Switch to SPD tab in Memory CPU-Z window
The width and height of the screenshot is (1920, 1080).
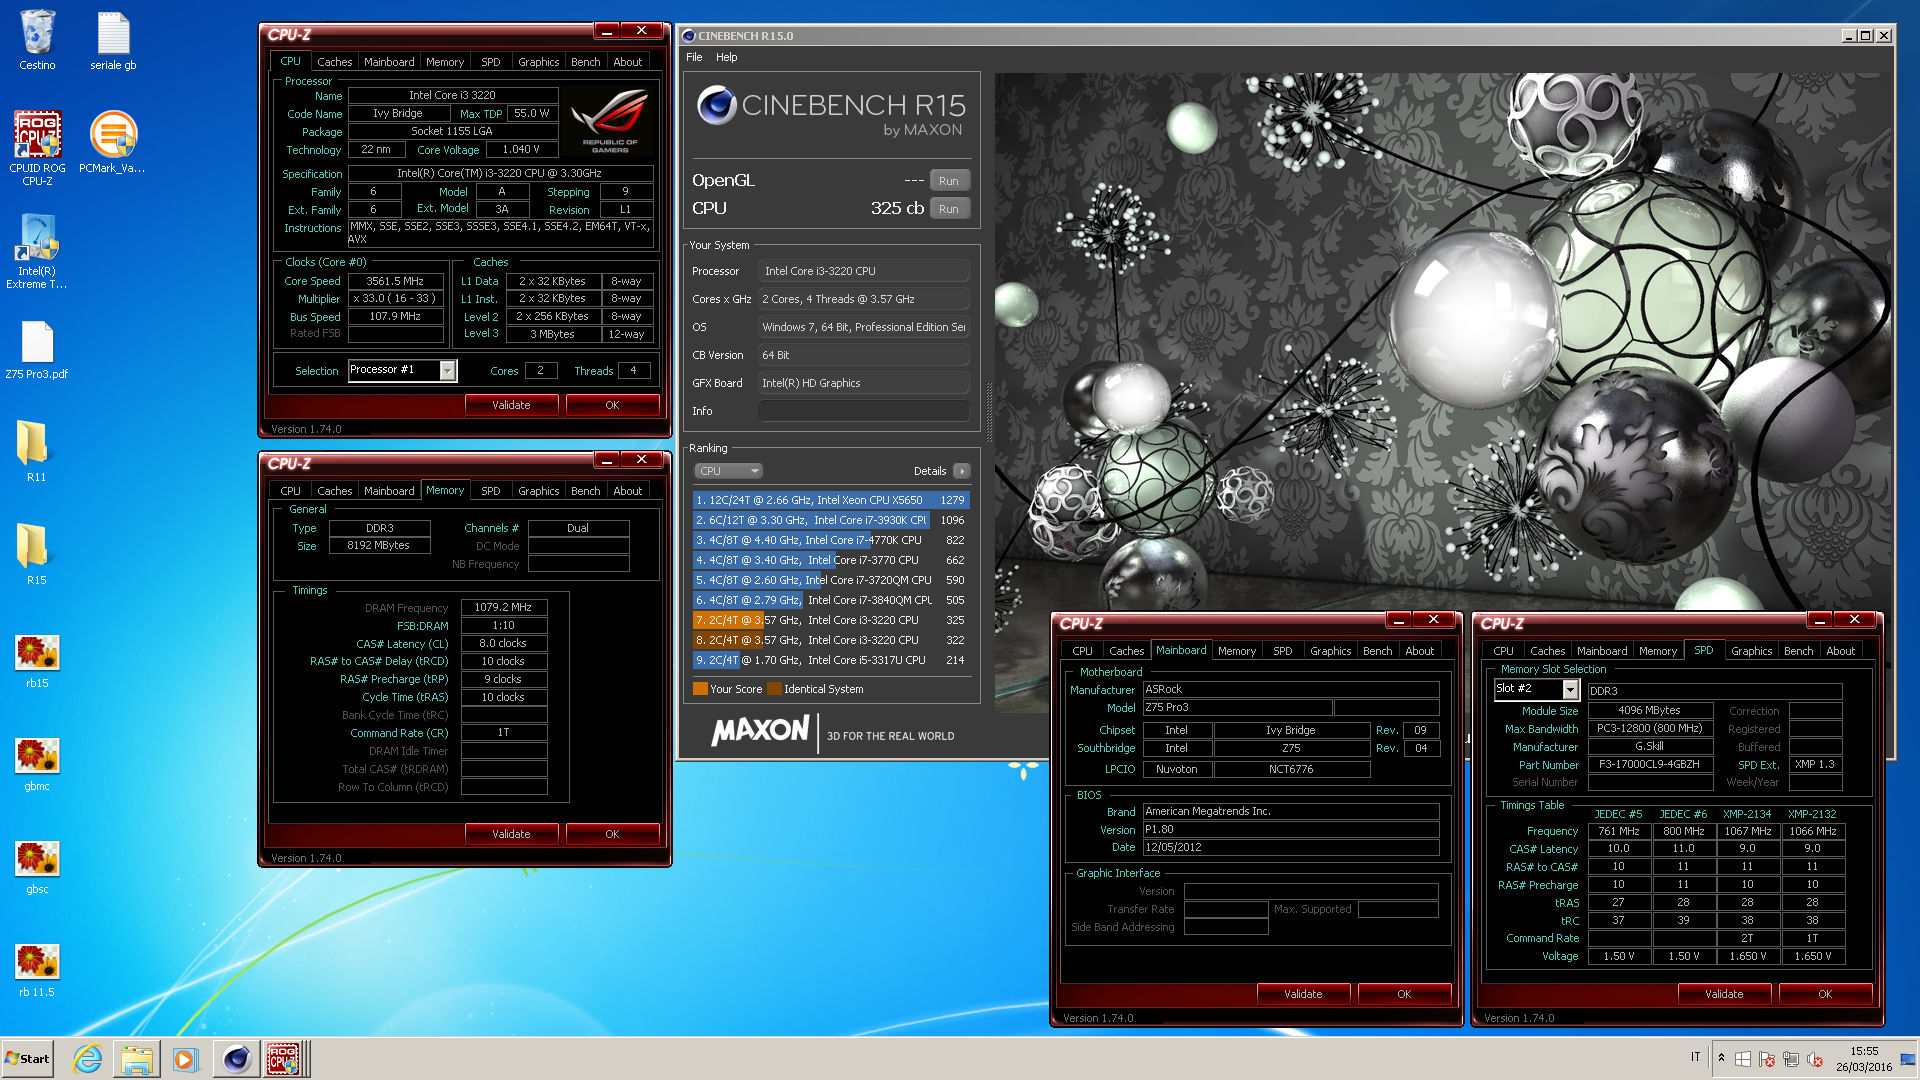490,491
